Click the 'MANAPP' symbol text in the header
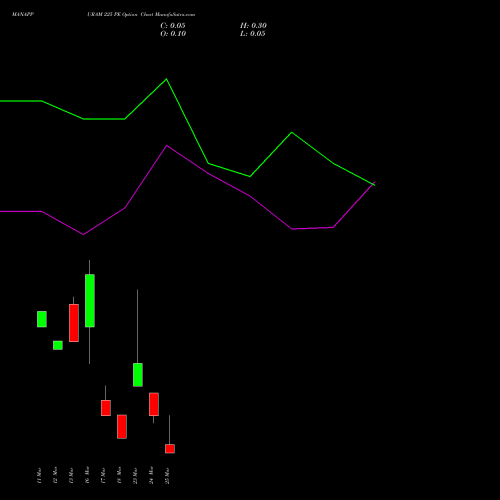 point(23,14)
